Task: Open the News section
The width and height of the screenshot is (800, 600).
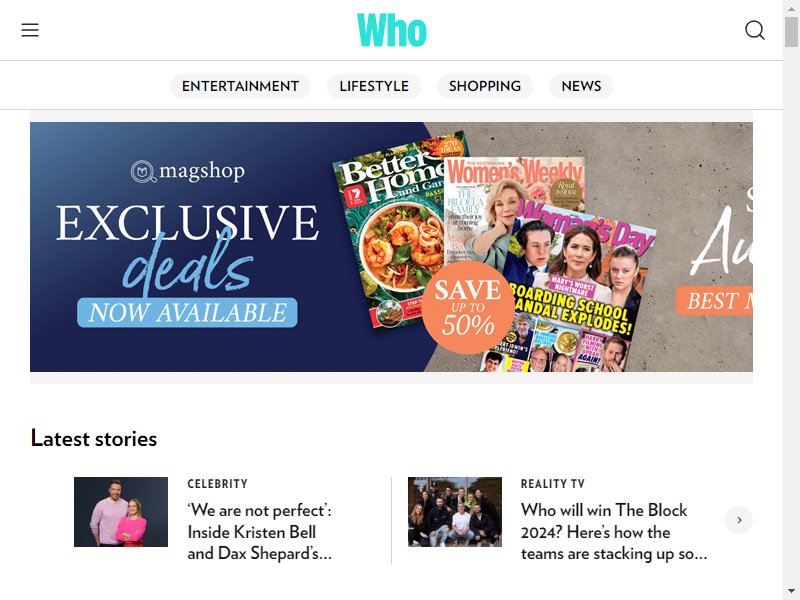Action: [581, 86]
